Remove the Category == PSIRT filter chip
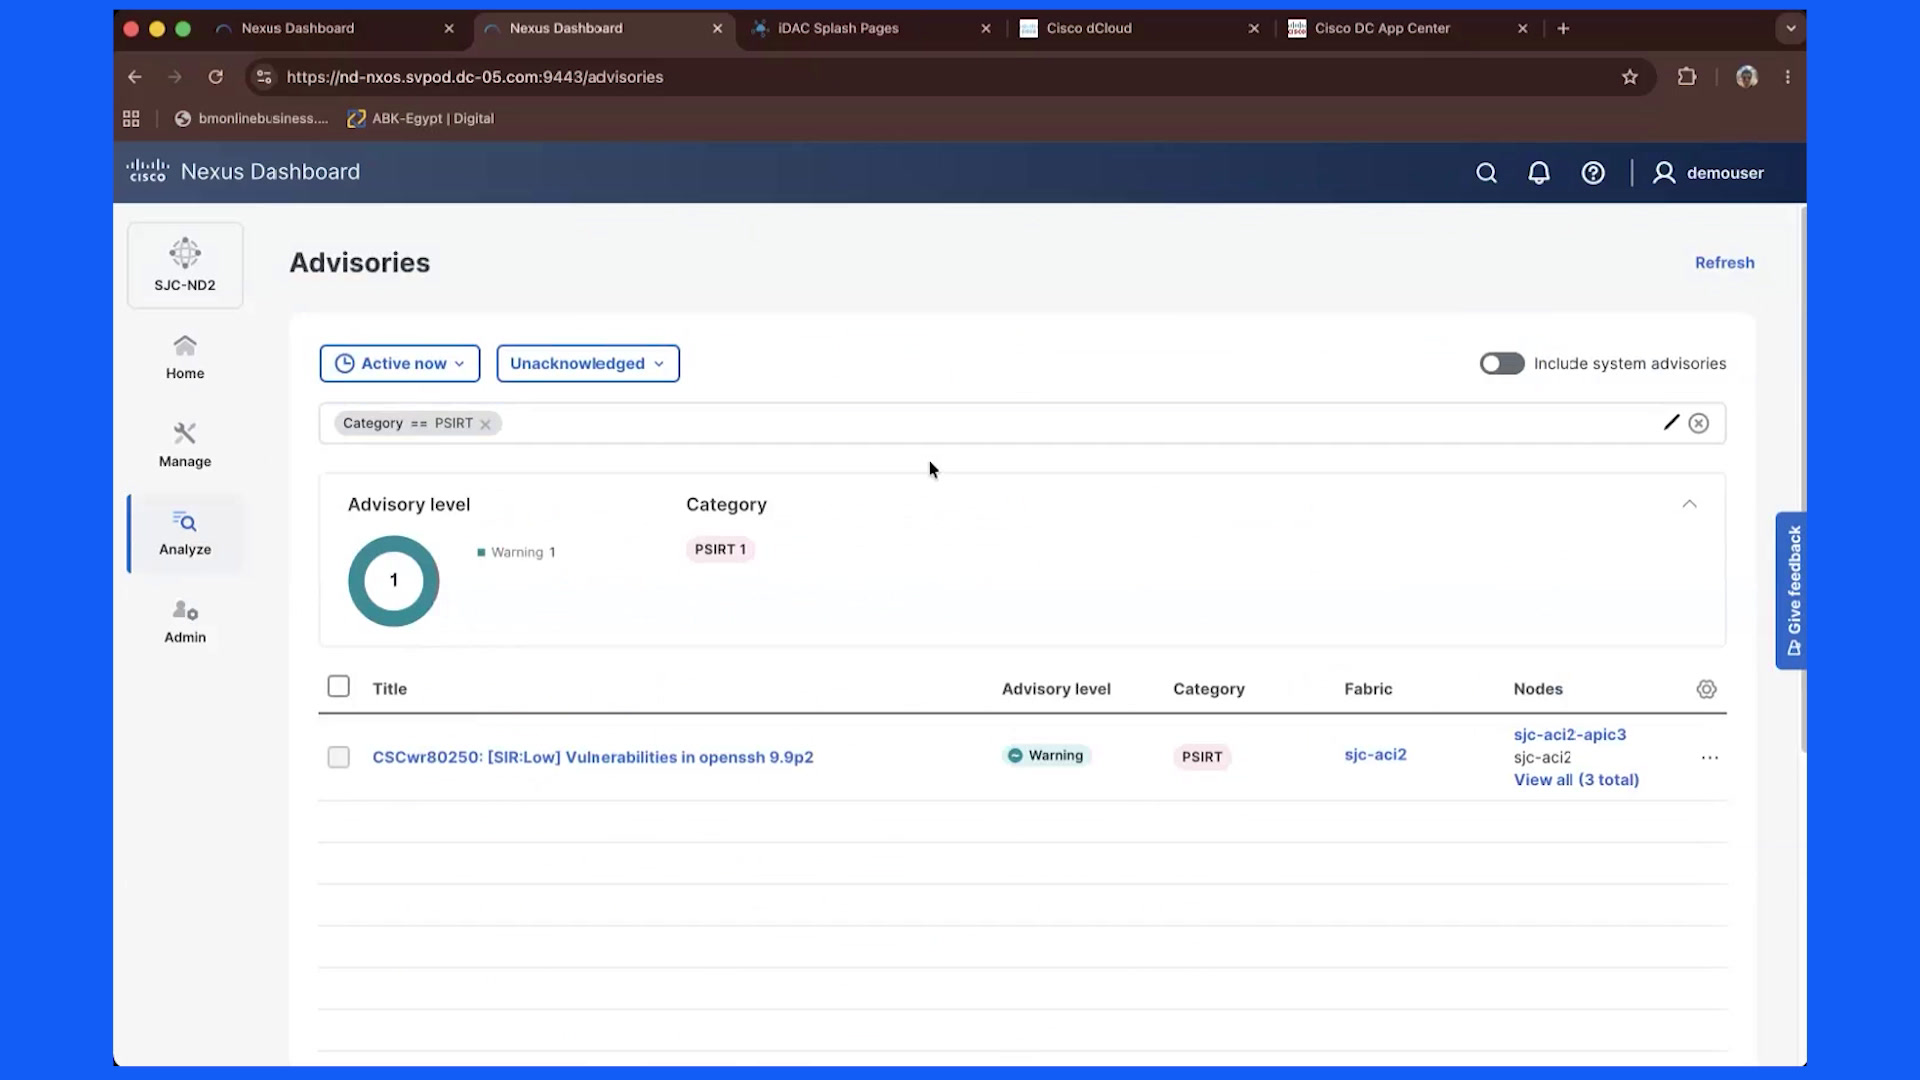Screen dimensions: 1920x1080 coord(485,424)
